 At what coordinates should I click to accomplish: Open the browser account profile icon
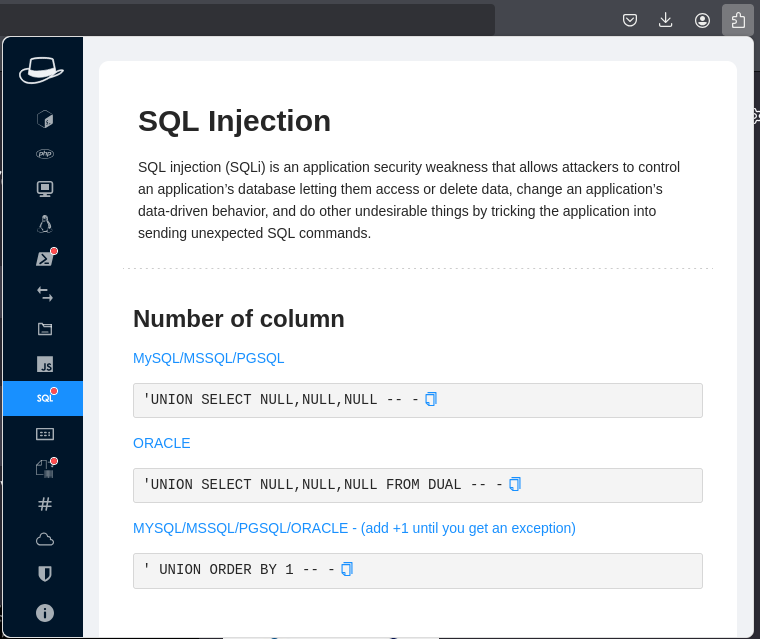tap(702, 20)
